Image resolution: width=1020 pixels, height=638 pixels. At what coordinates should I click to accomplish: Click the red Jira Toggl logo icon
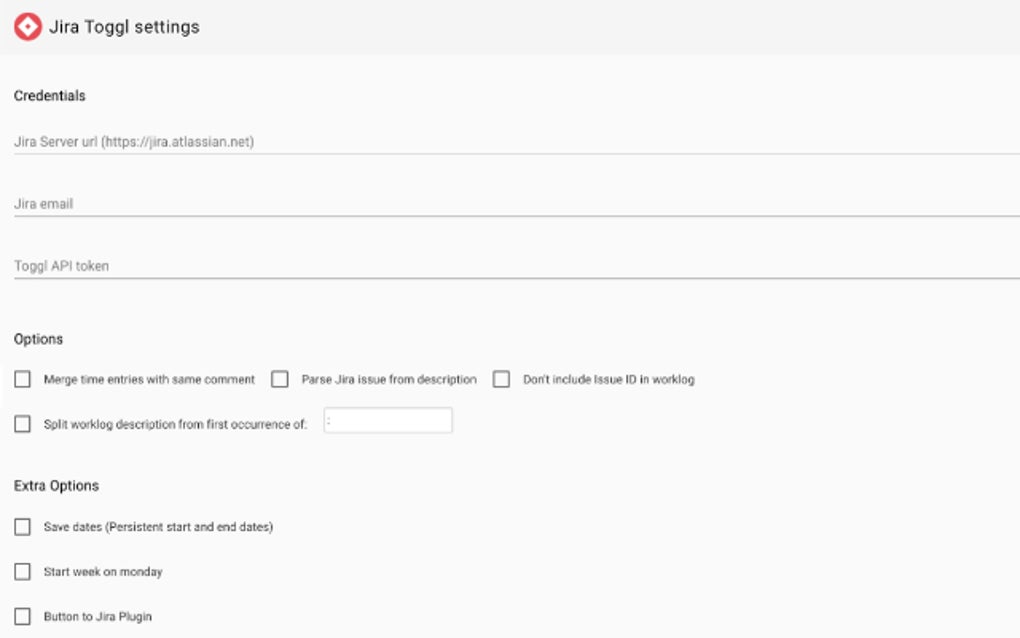[28, 27]
